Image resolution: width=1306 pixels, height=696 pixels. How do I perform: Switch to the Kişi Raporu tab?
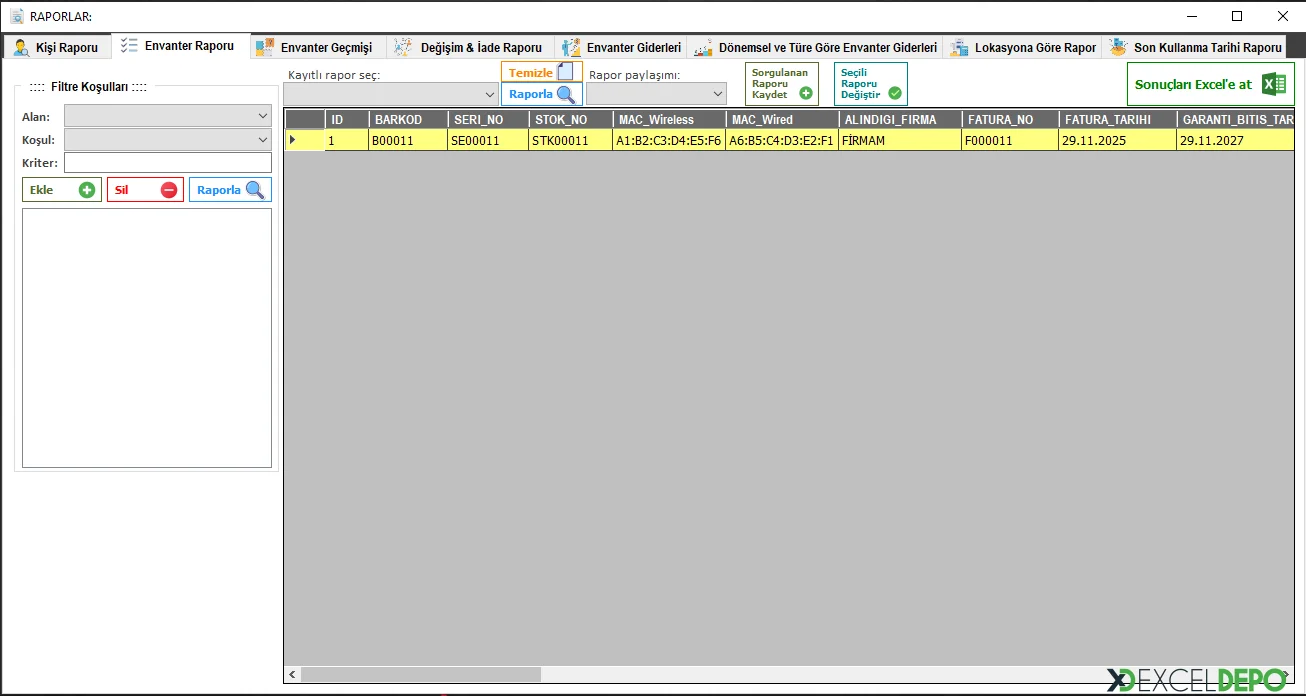[x=57, y=47]
